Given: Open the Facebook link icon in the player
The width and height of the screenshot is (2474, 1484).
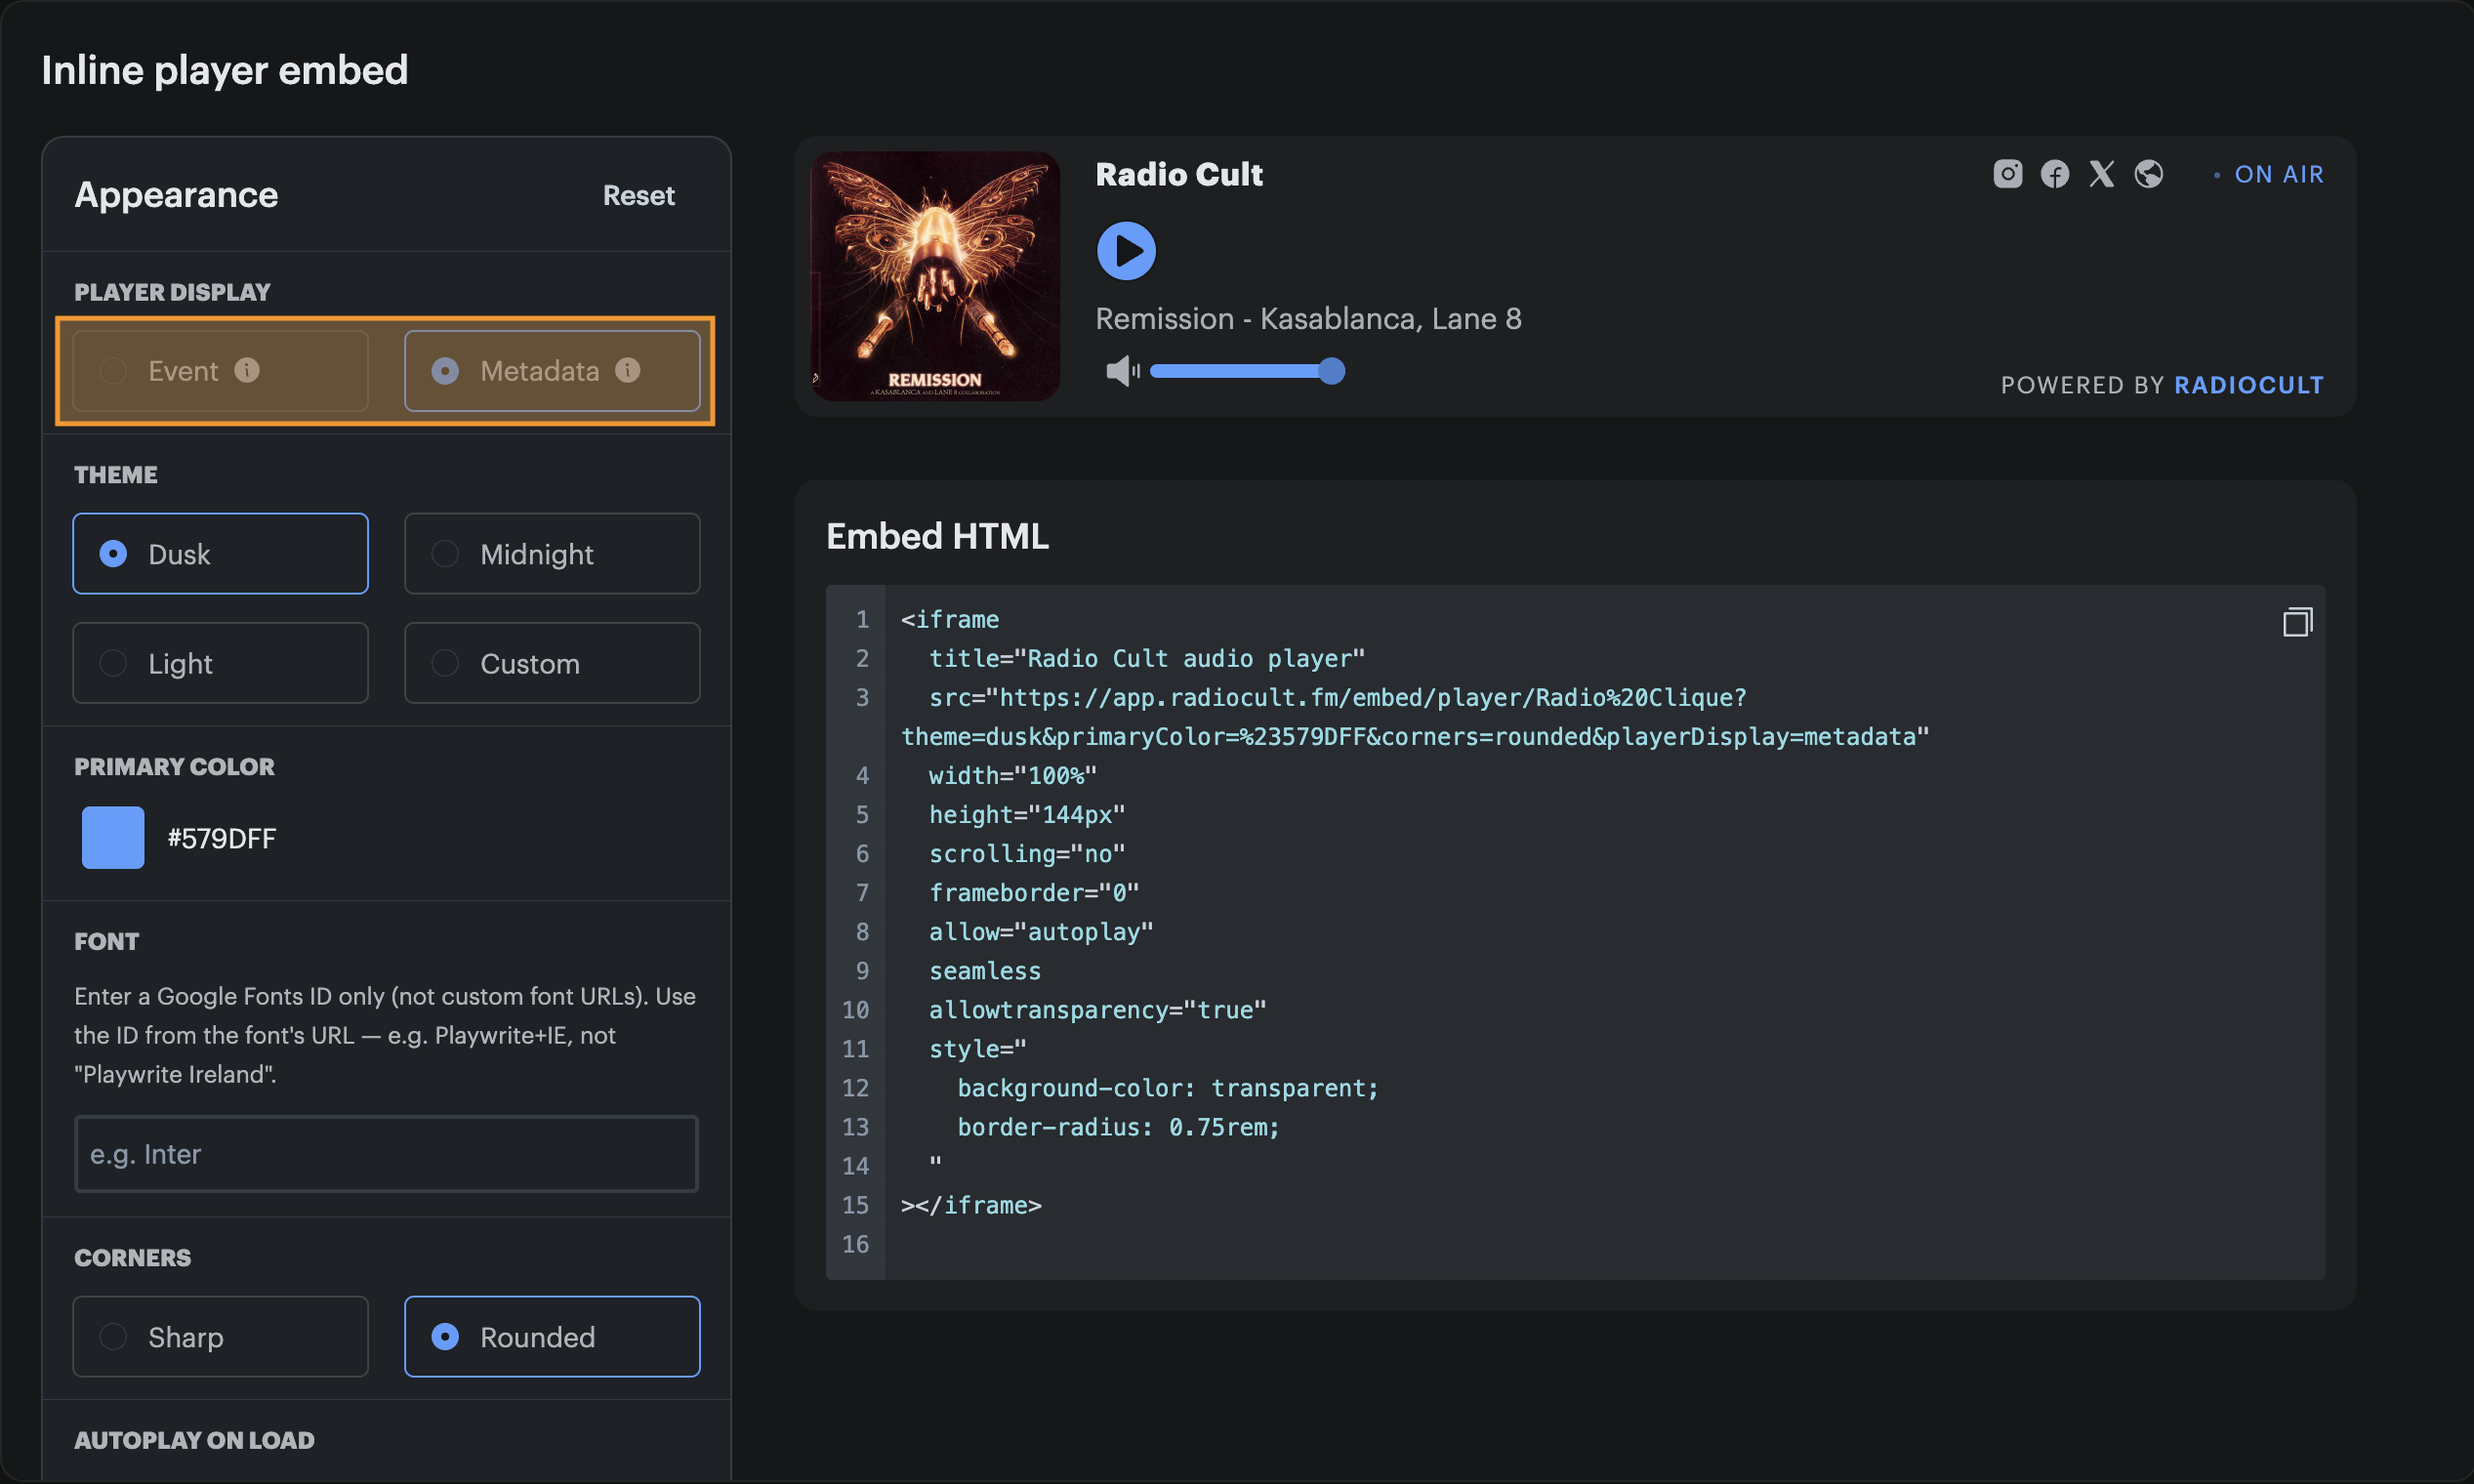Looking at the screenshot, I should [x=2054, y=174].
